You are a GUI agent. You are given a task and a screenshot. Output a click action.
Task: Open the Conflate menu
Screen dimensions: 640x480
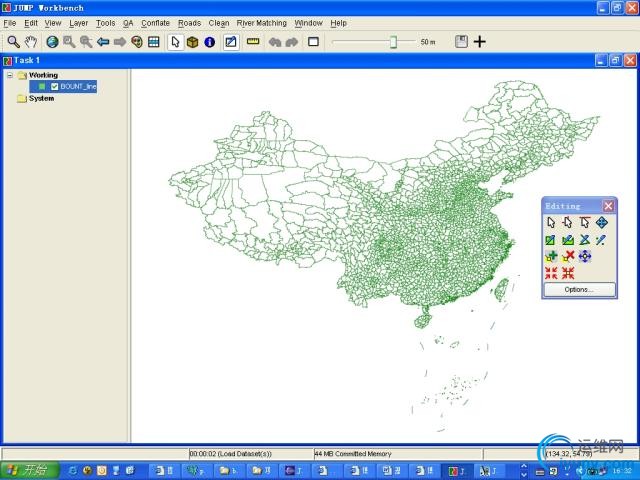click(155, 22)
